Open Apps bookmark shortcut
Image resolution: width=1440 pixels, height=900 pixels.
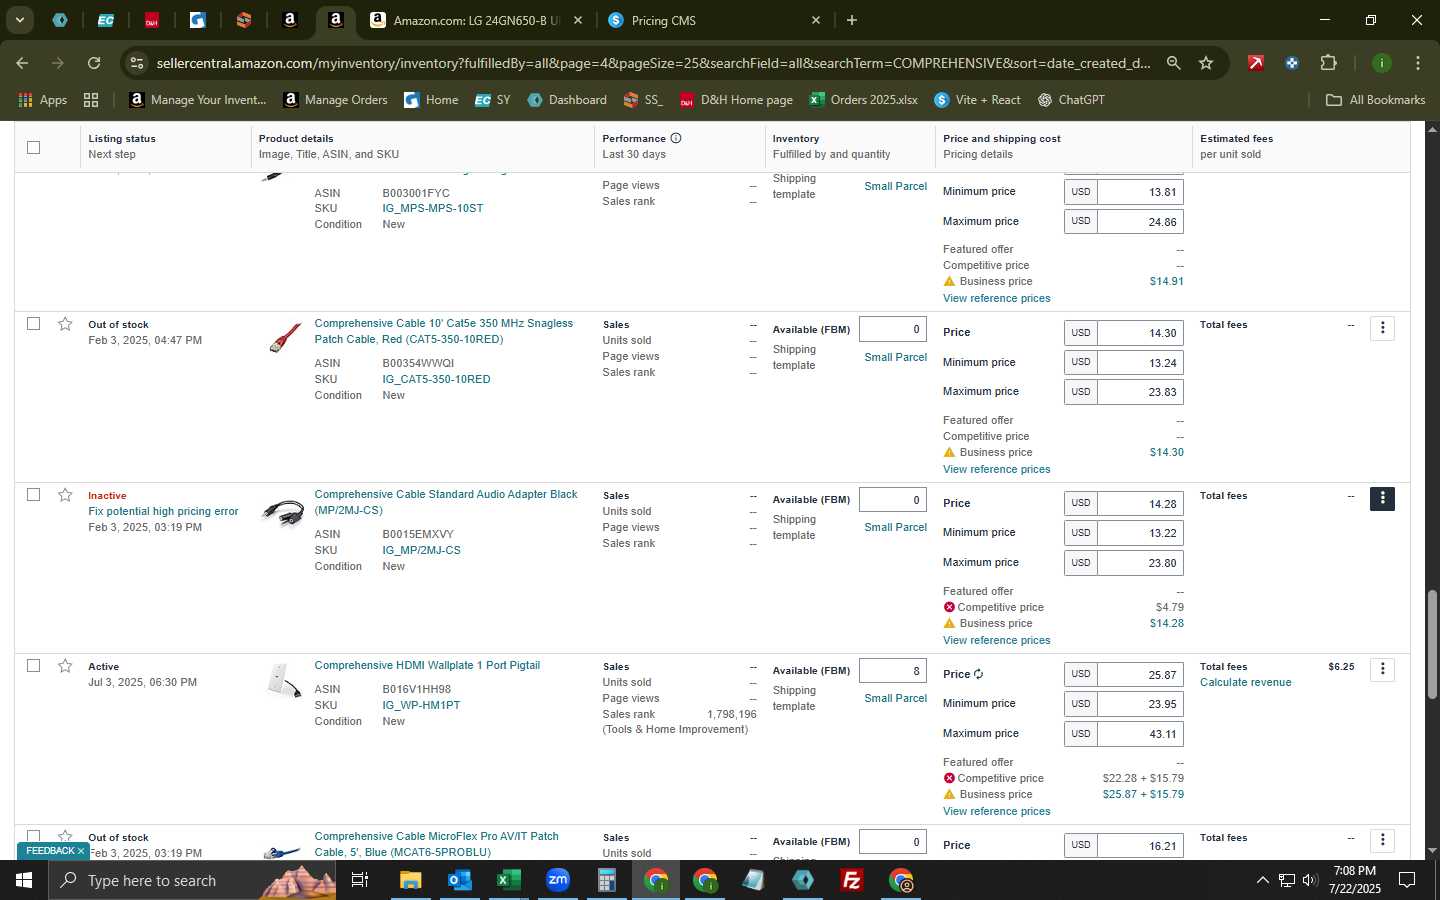(43, 100)
